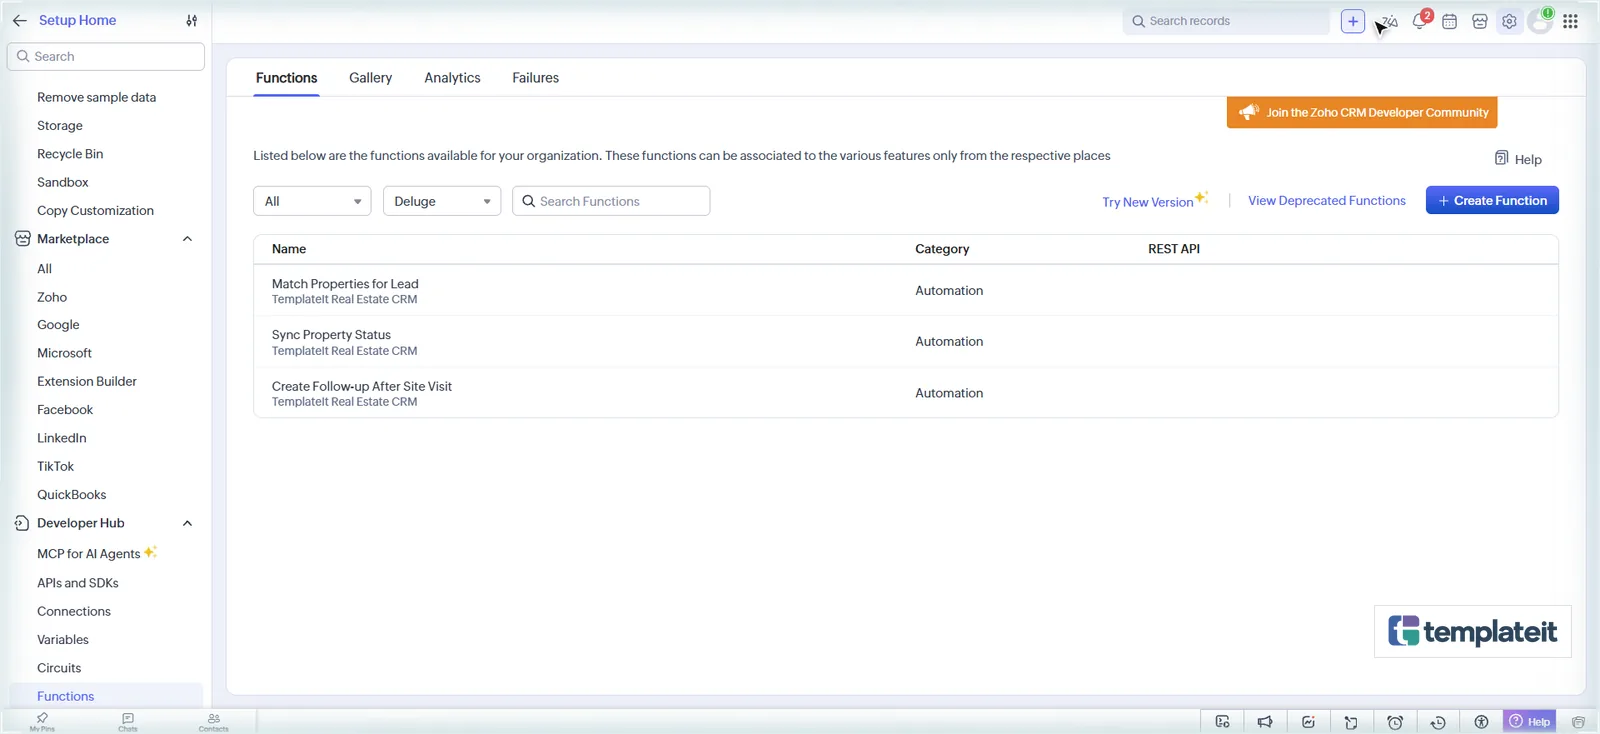
Task: Open Help link with document icon
Action: [x=1518, y=159]
